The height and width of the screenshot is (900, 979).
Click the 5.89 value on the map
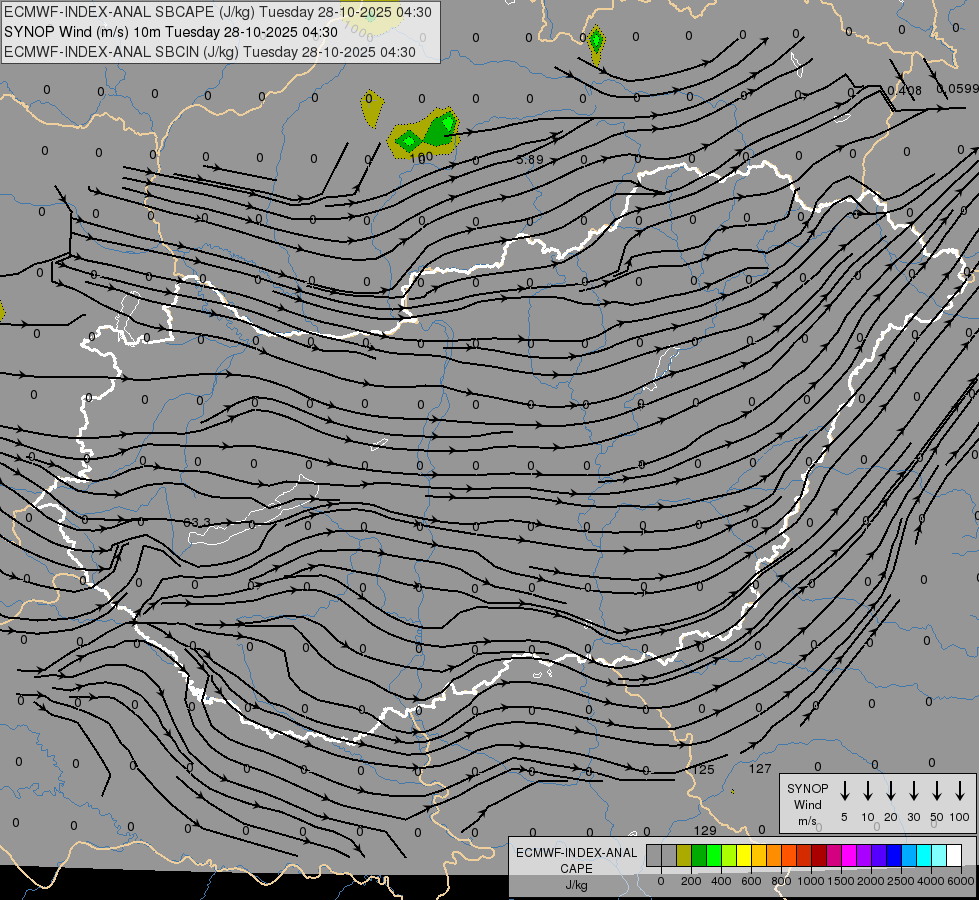tap(529, 160)
